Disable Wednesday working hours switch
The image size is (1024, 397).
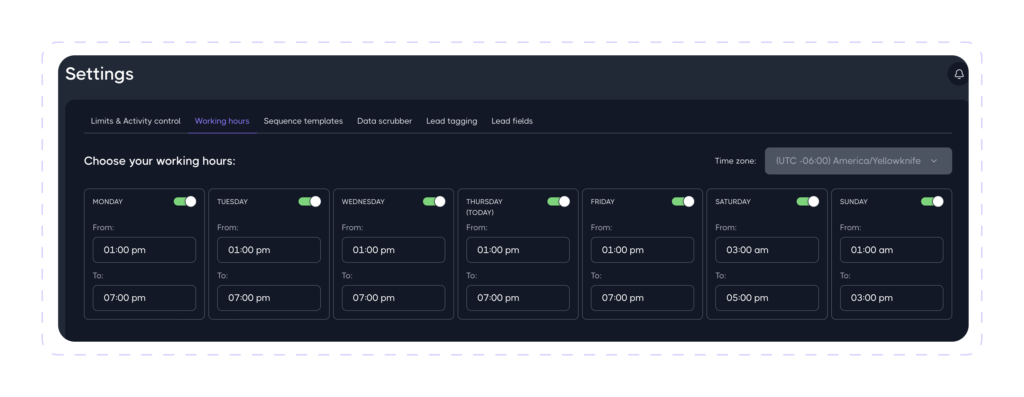[434, 202]
